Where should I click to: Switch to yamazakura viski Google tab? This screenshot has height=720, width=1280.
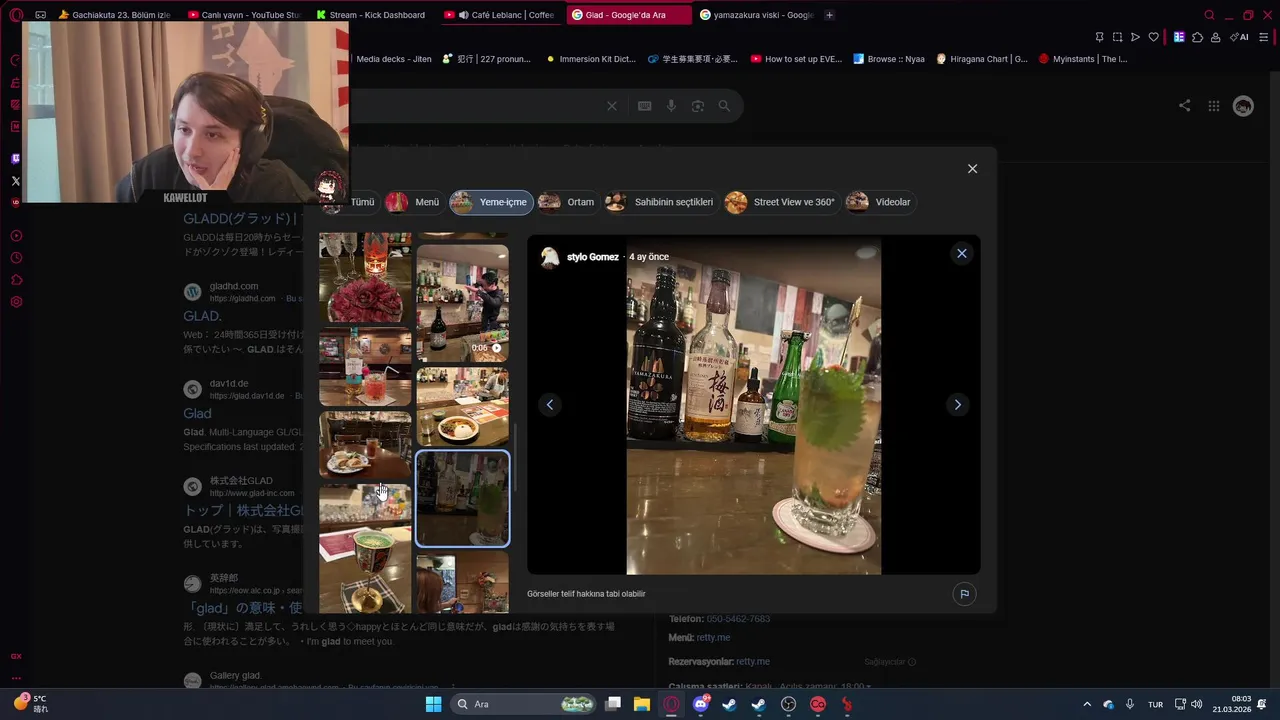pos(757,15)
